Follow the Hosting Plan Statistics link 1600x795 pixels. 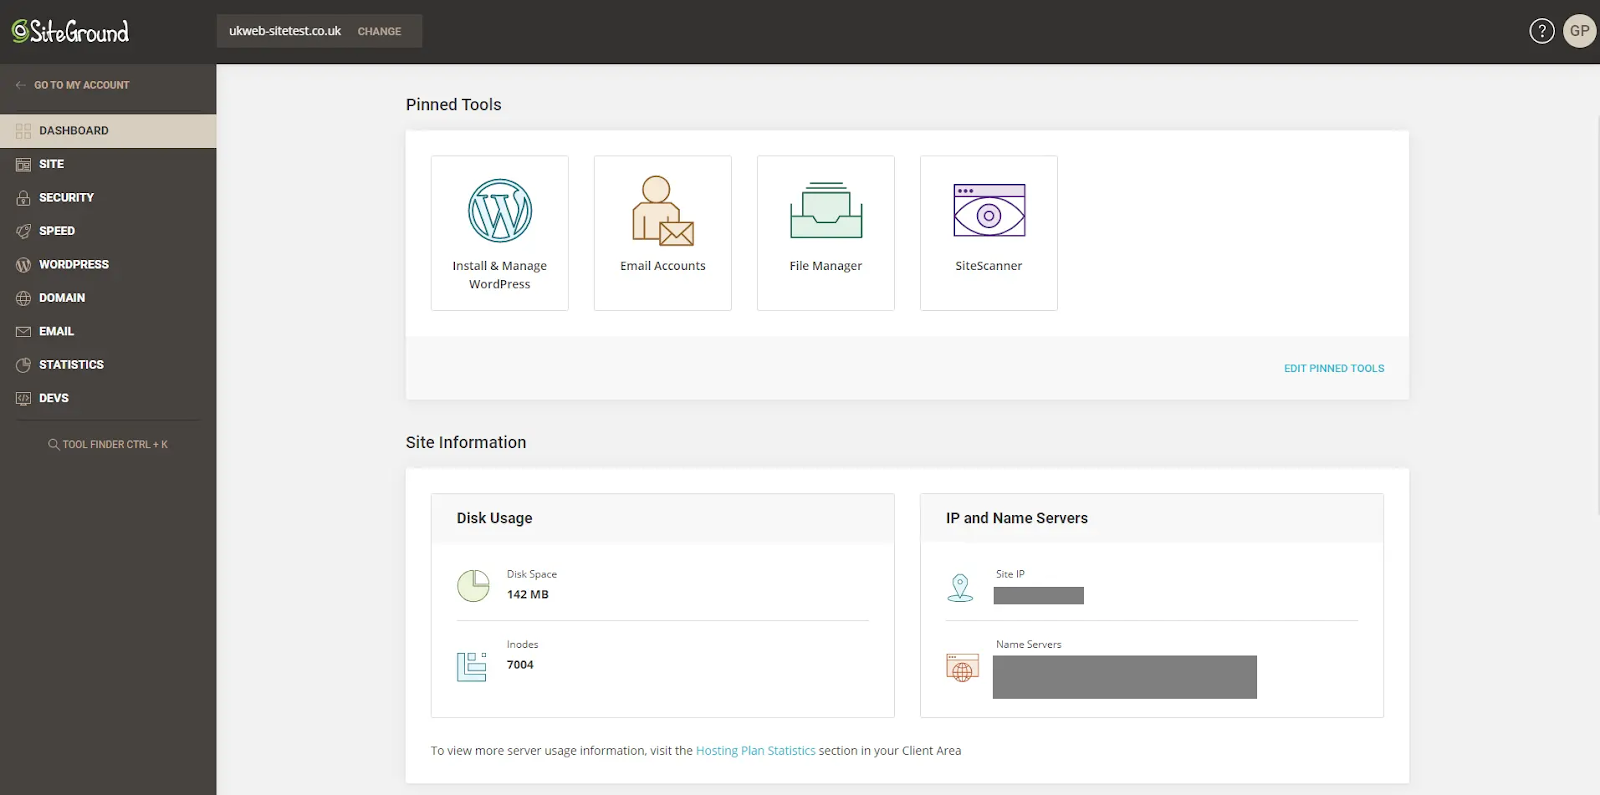click(756, 751)
